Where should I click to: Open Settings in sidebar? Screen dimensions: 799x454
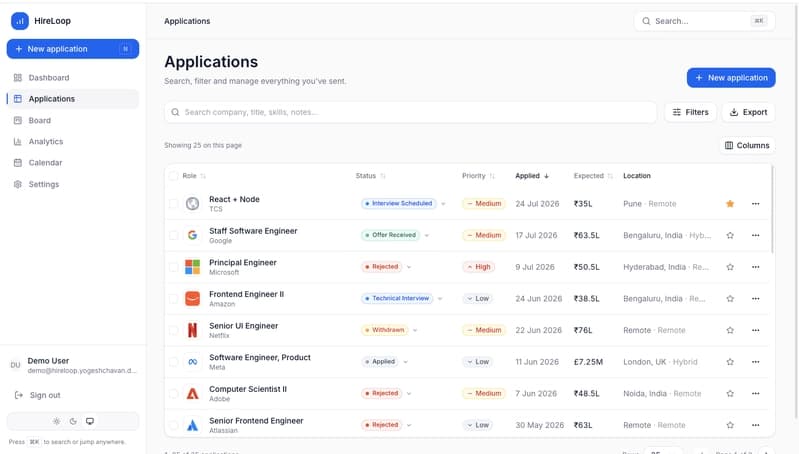(x=72, y=184)
